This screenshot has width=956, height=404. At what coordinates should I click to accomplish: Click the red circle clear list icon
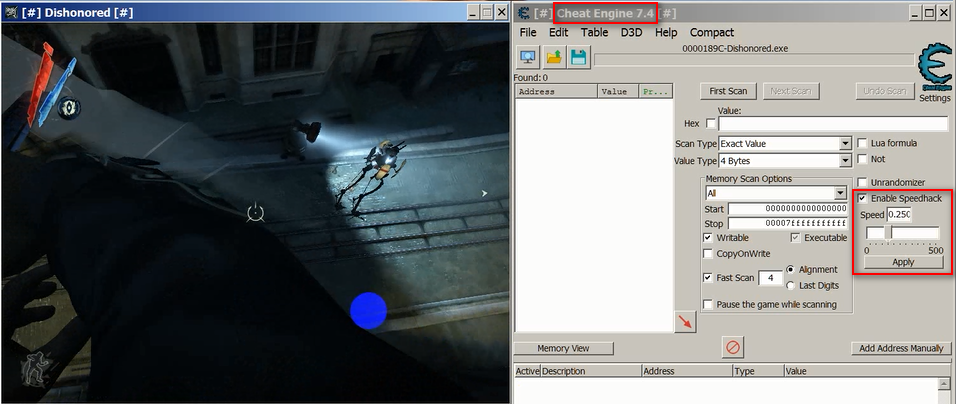click(732, 347)
